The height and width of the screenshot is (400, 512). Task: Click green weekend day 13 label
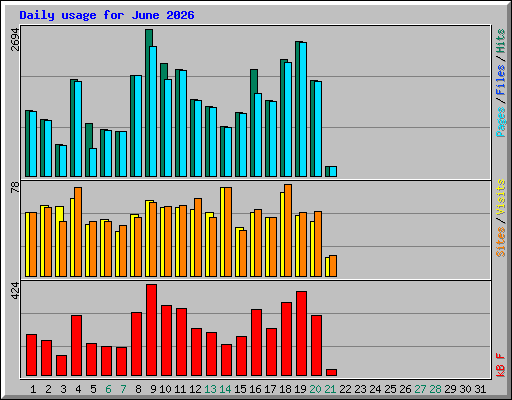[x=210, y=389]
